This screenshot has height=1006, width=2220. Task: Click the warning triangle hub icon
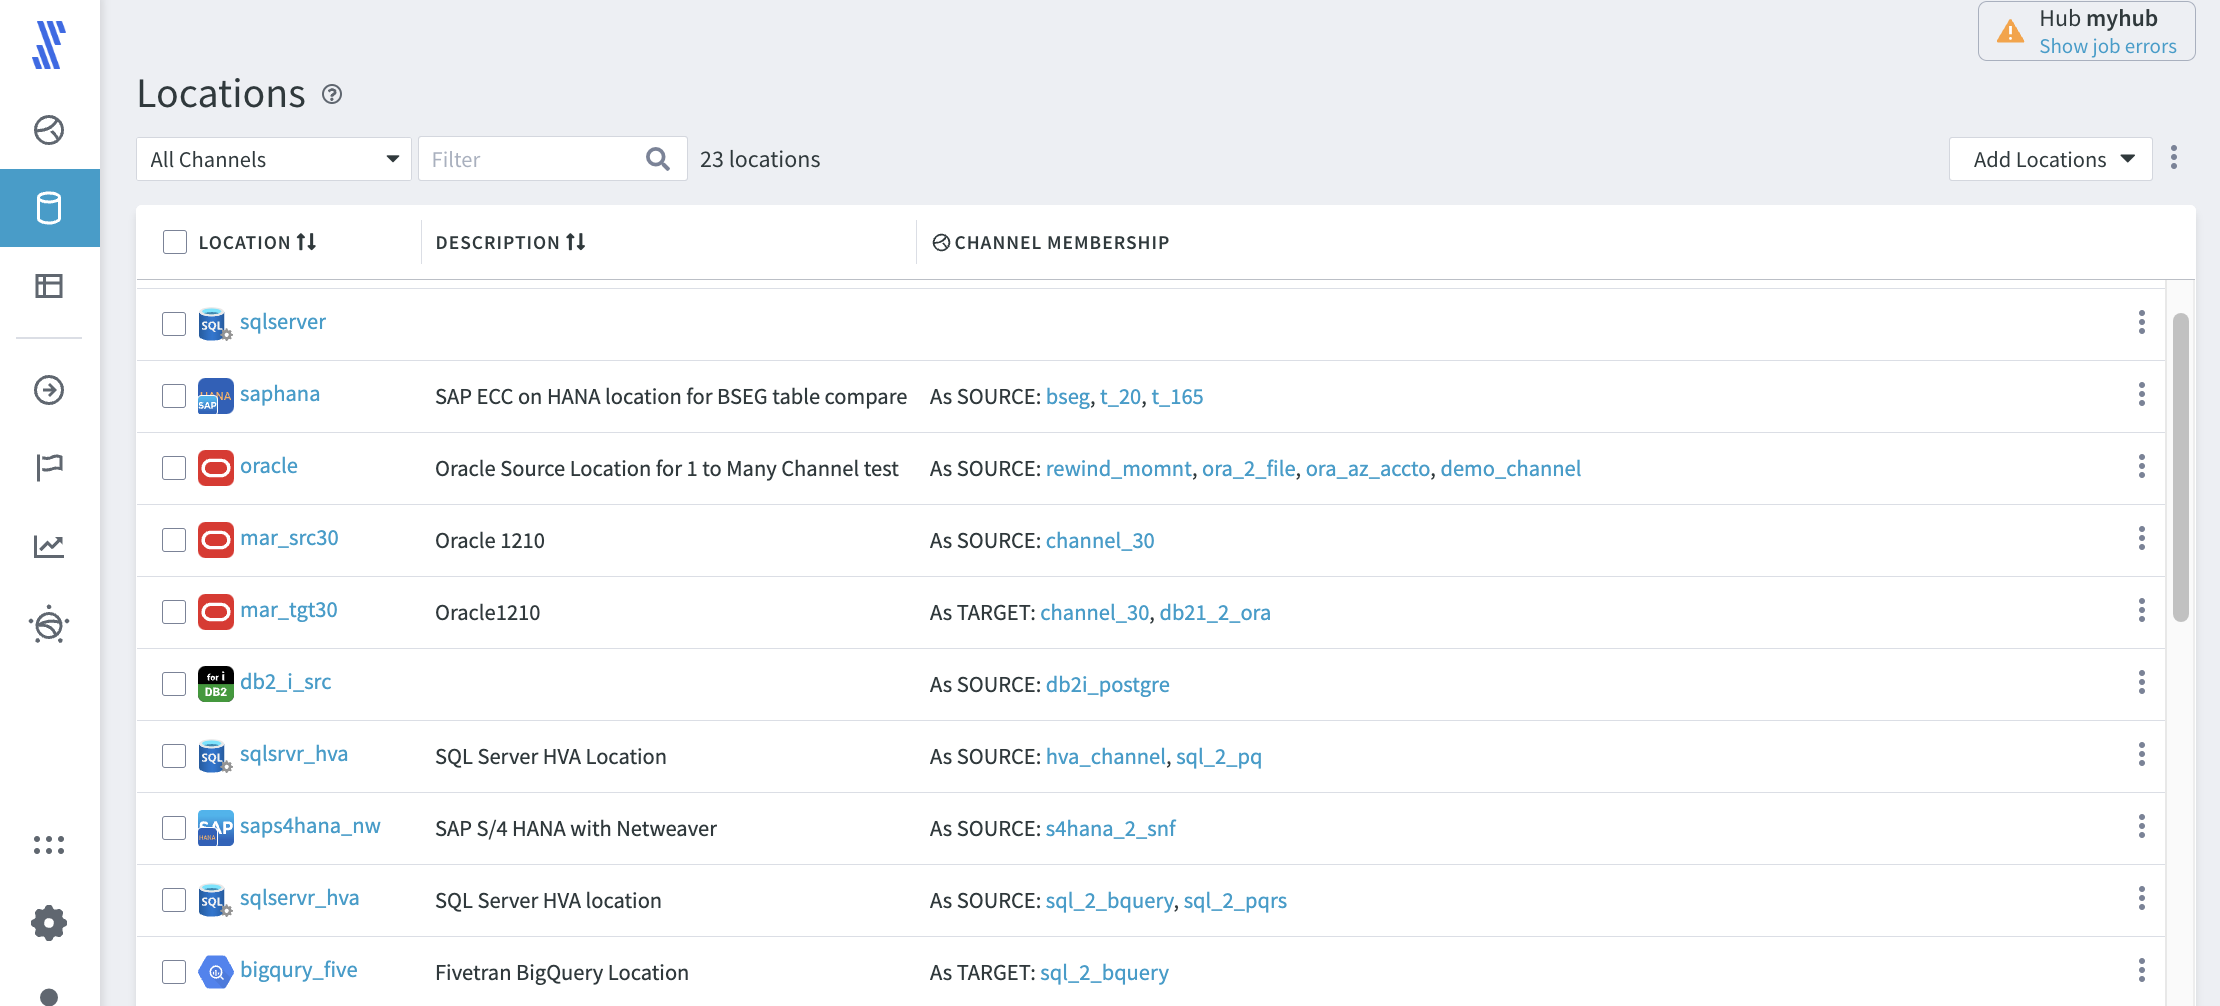click(x=2010, y=32)
